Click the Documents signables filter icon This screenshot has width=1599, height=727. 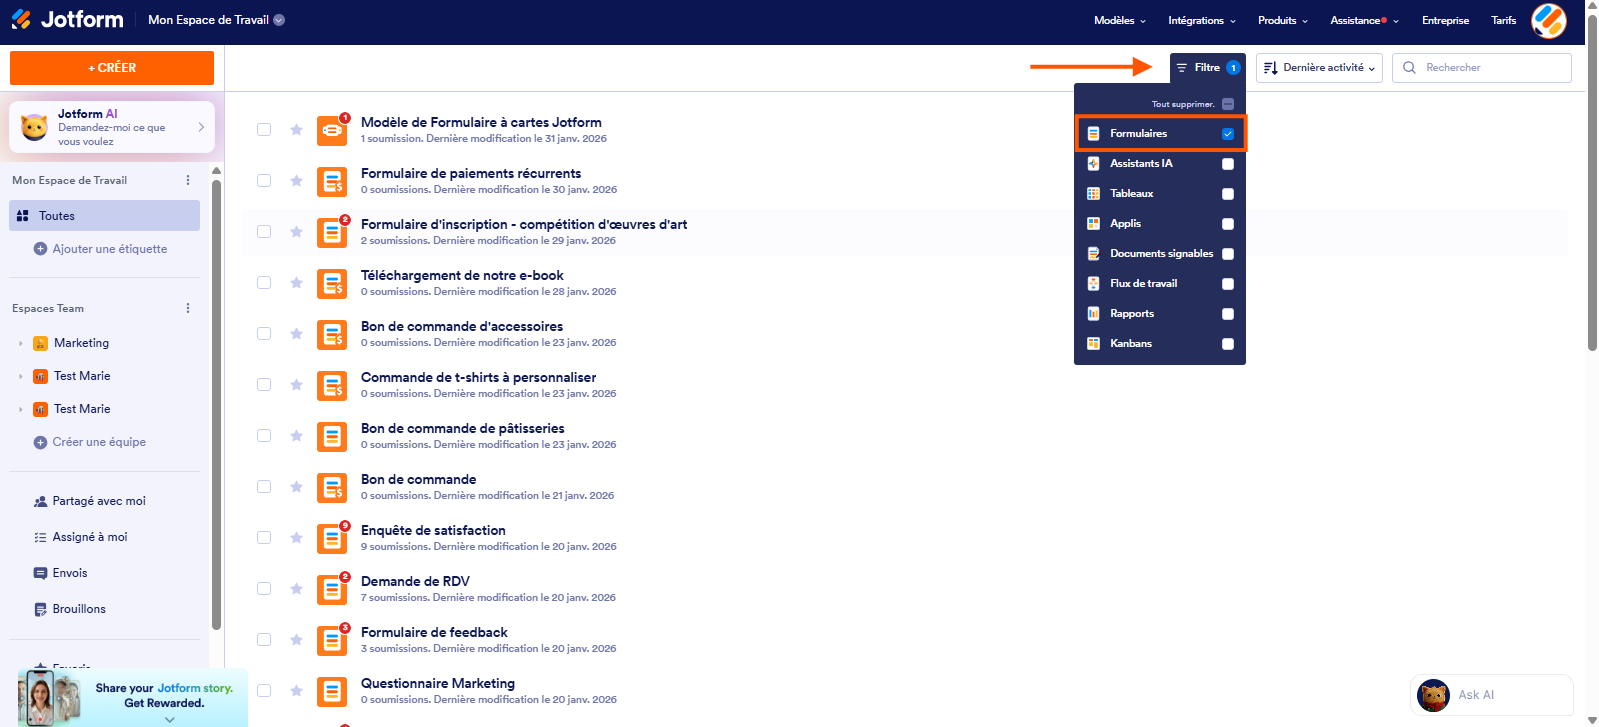pyautogui.click(x=1093, y=253)
